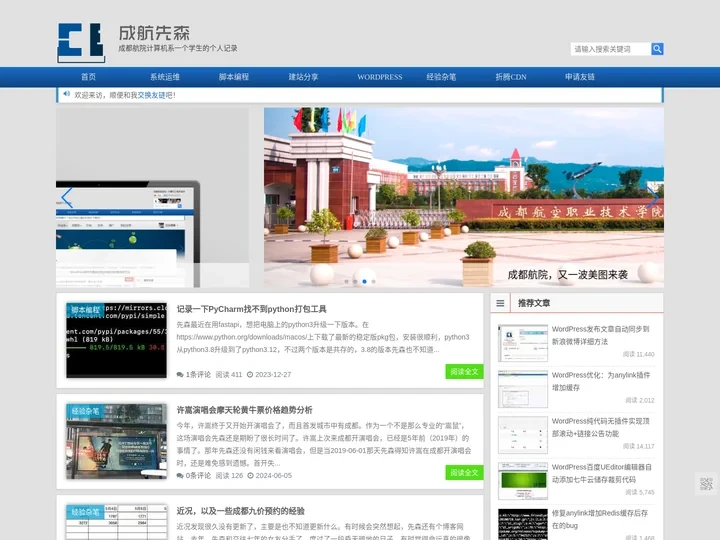This screenshot has height=540, width=720.
Task: Click the site title 成航先森
Action: (x=154, y=33)
